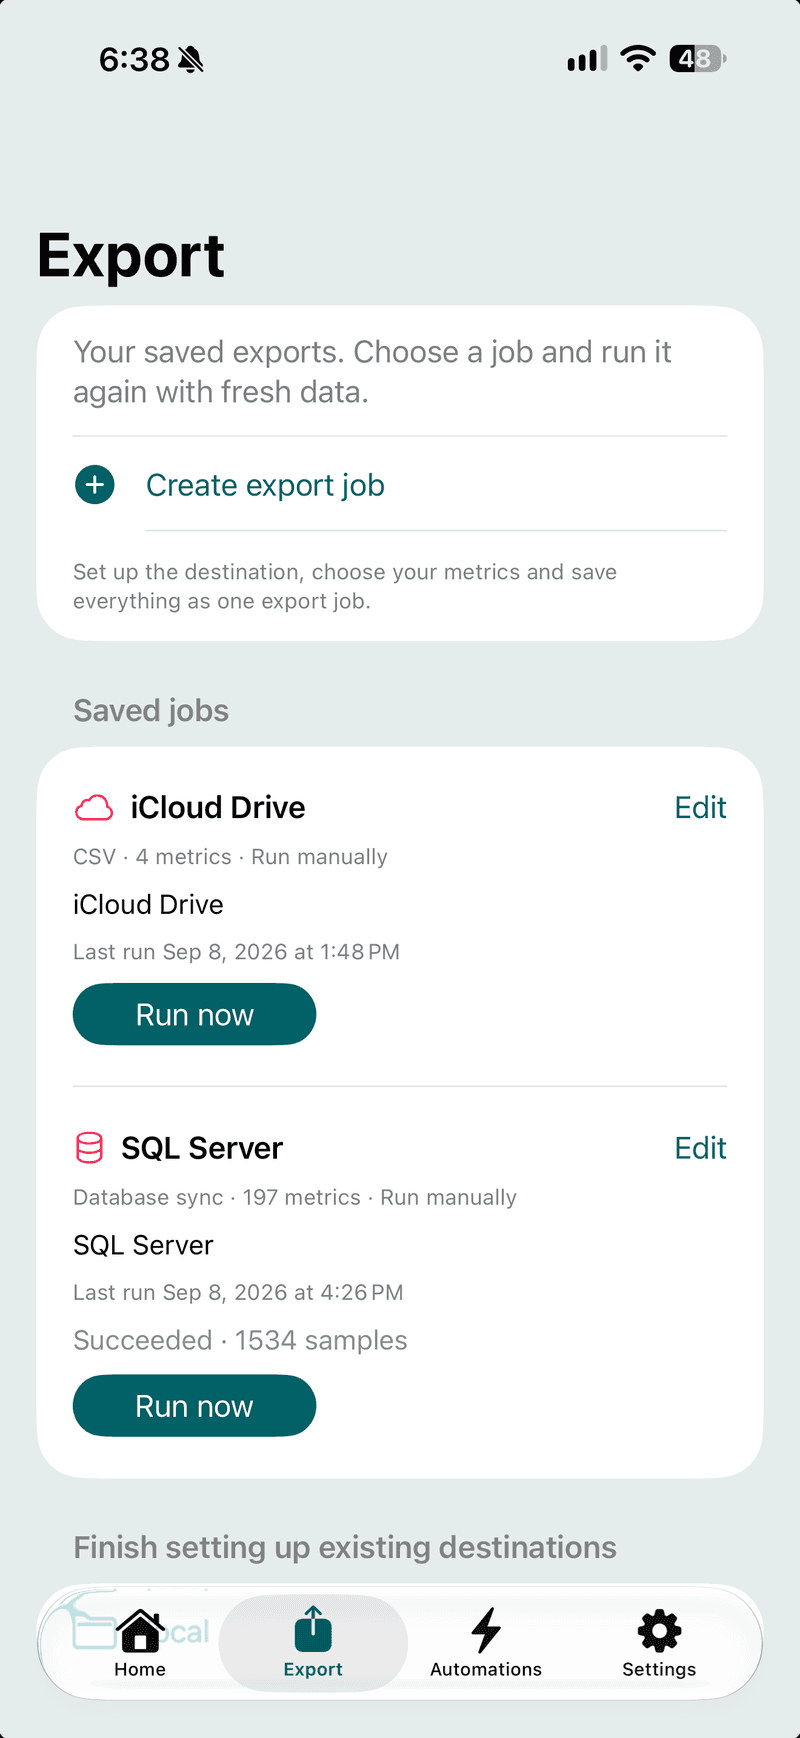Tap 'Database sync · 197 metrics' line
Viewport: 800px width, 1738px height.
click(x=295, y=1197)
